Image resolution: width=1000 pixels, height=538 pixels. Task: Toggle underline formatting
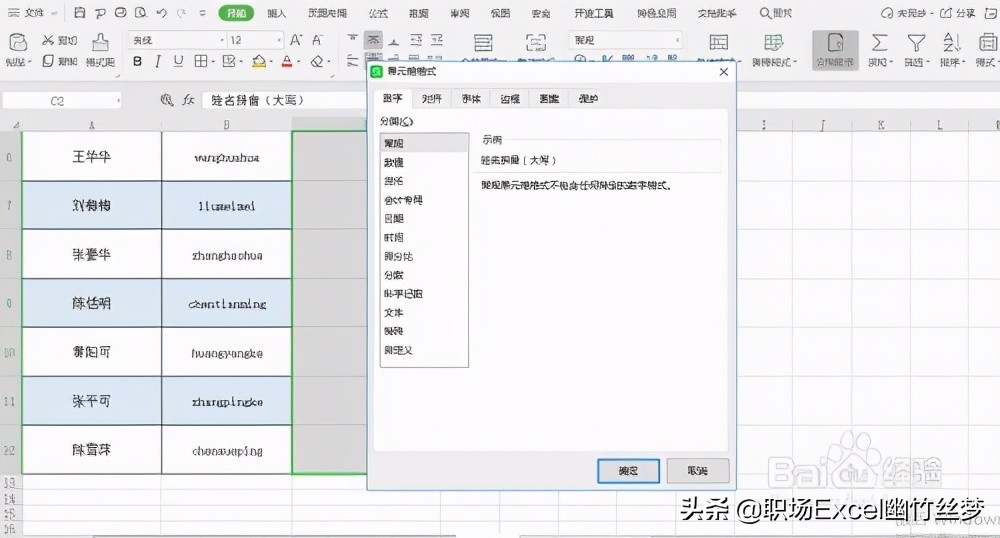(x=178, y=61)
